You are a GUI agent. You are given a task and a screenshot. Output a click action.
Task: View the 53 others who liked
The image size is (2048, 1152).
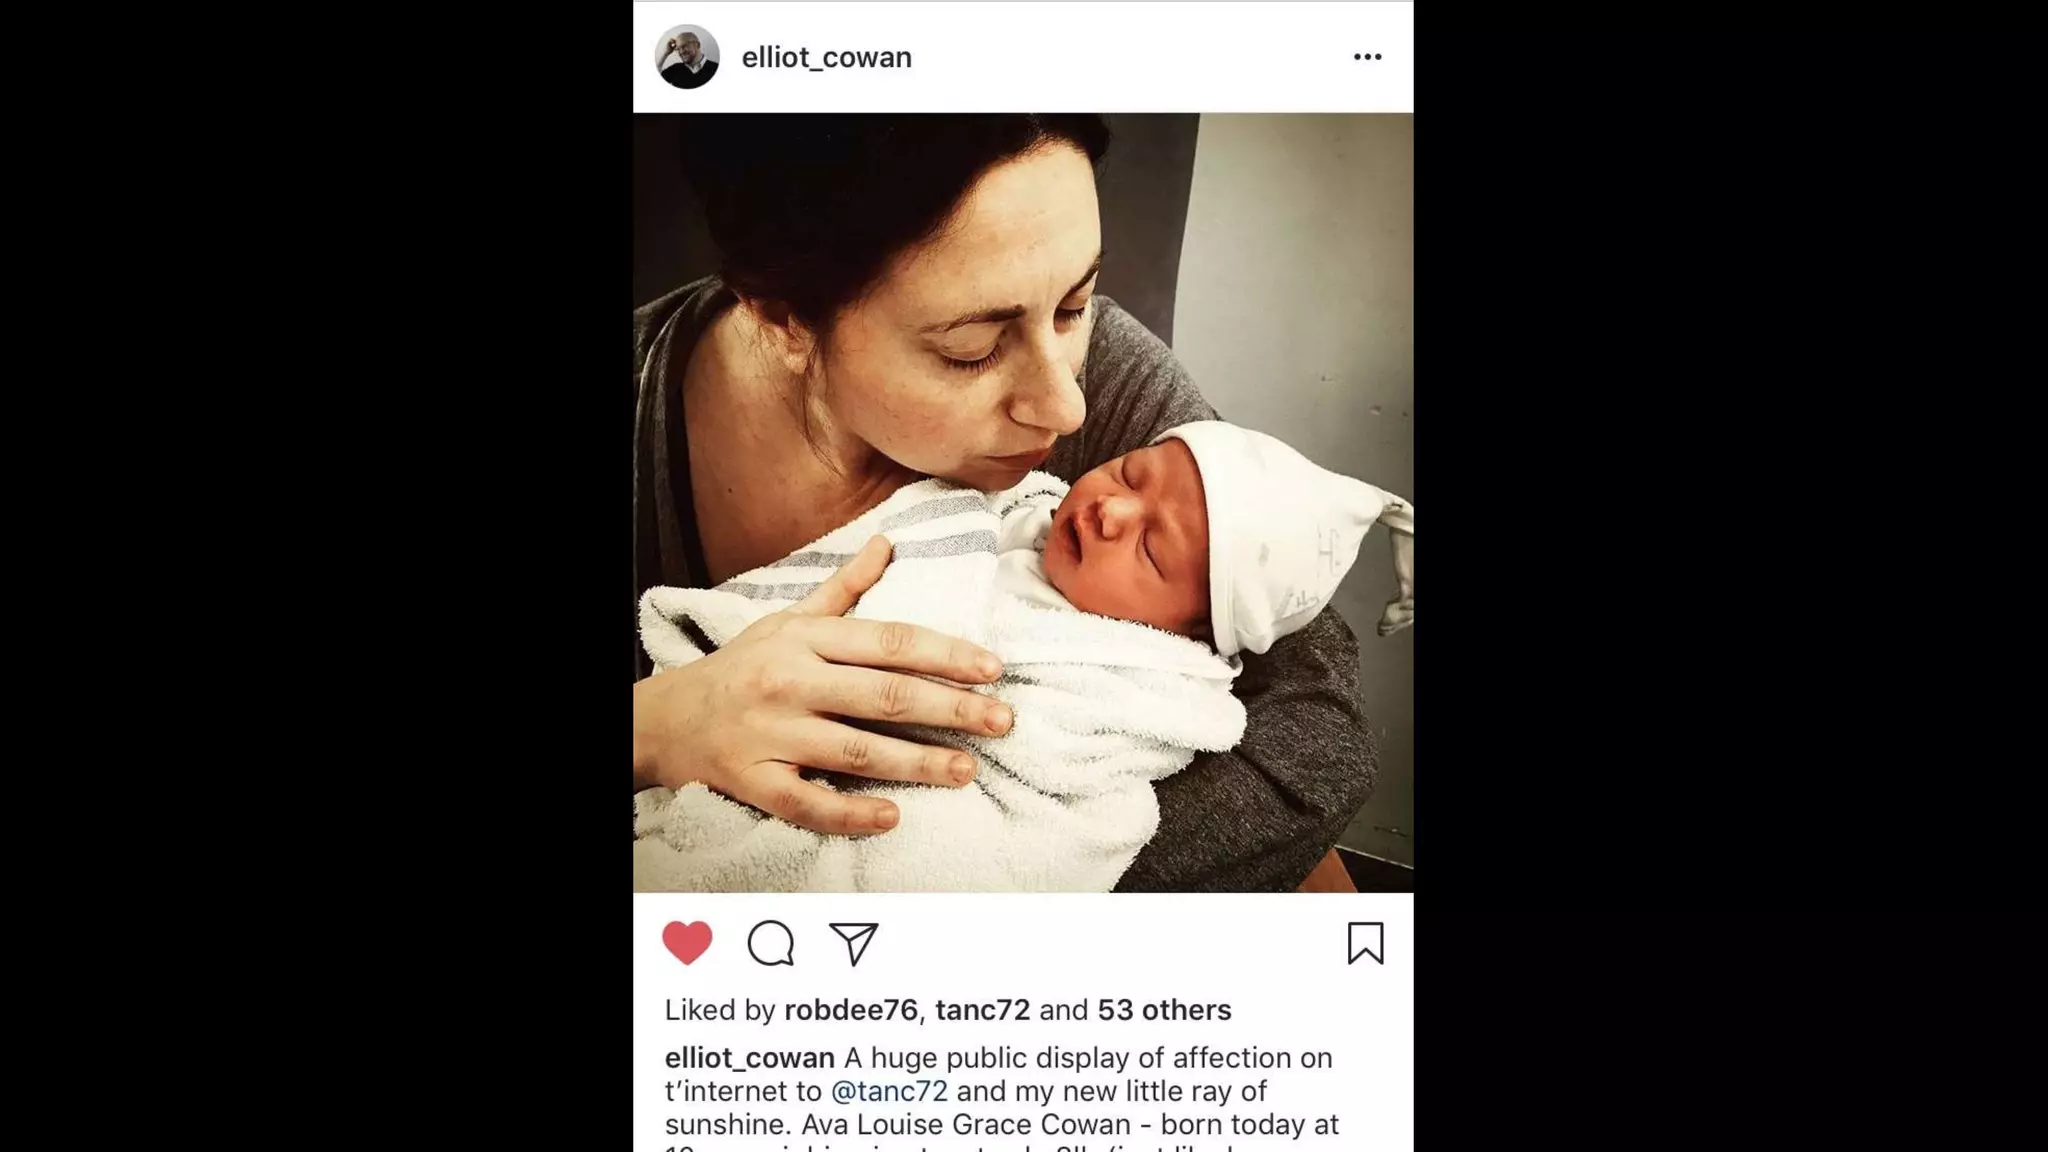click(1164, 1010)
